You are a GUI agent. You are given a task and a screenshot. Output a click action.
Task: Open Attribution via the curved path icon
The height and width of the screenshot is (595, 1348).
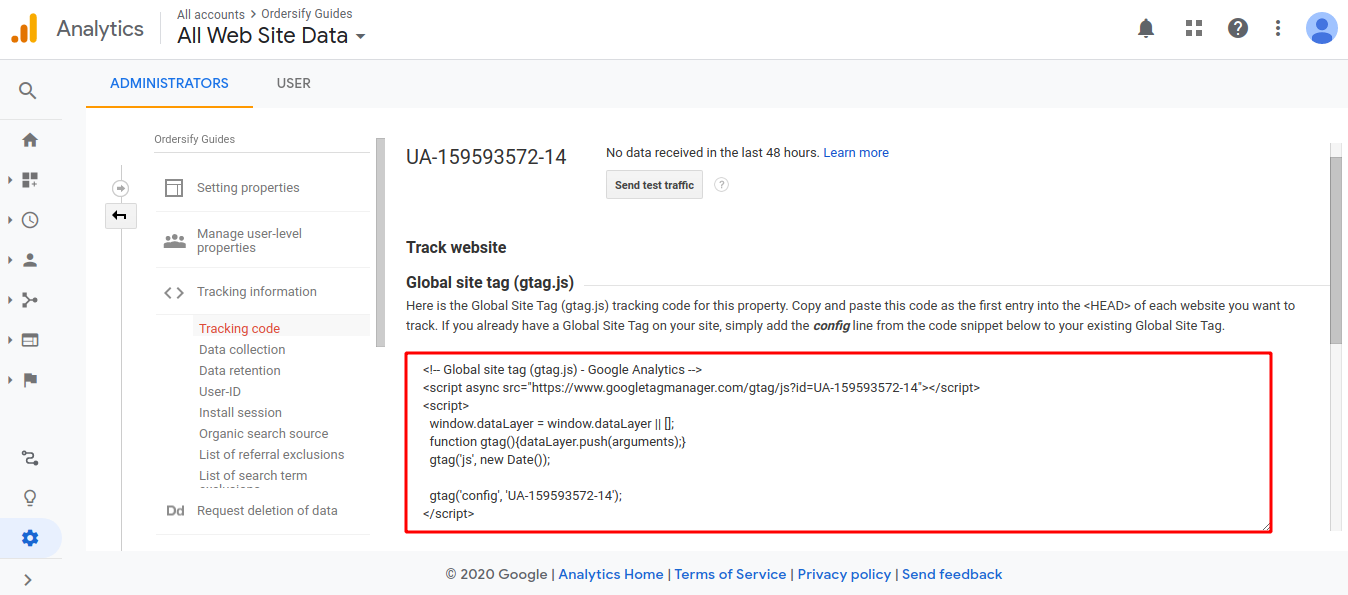click(30, 458)
